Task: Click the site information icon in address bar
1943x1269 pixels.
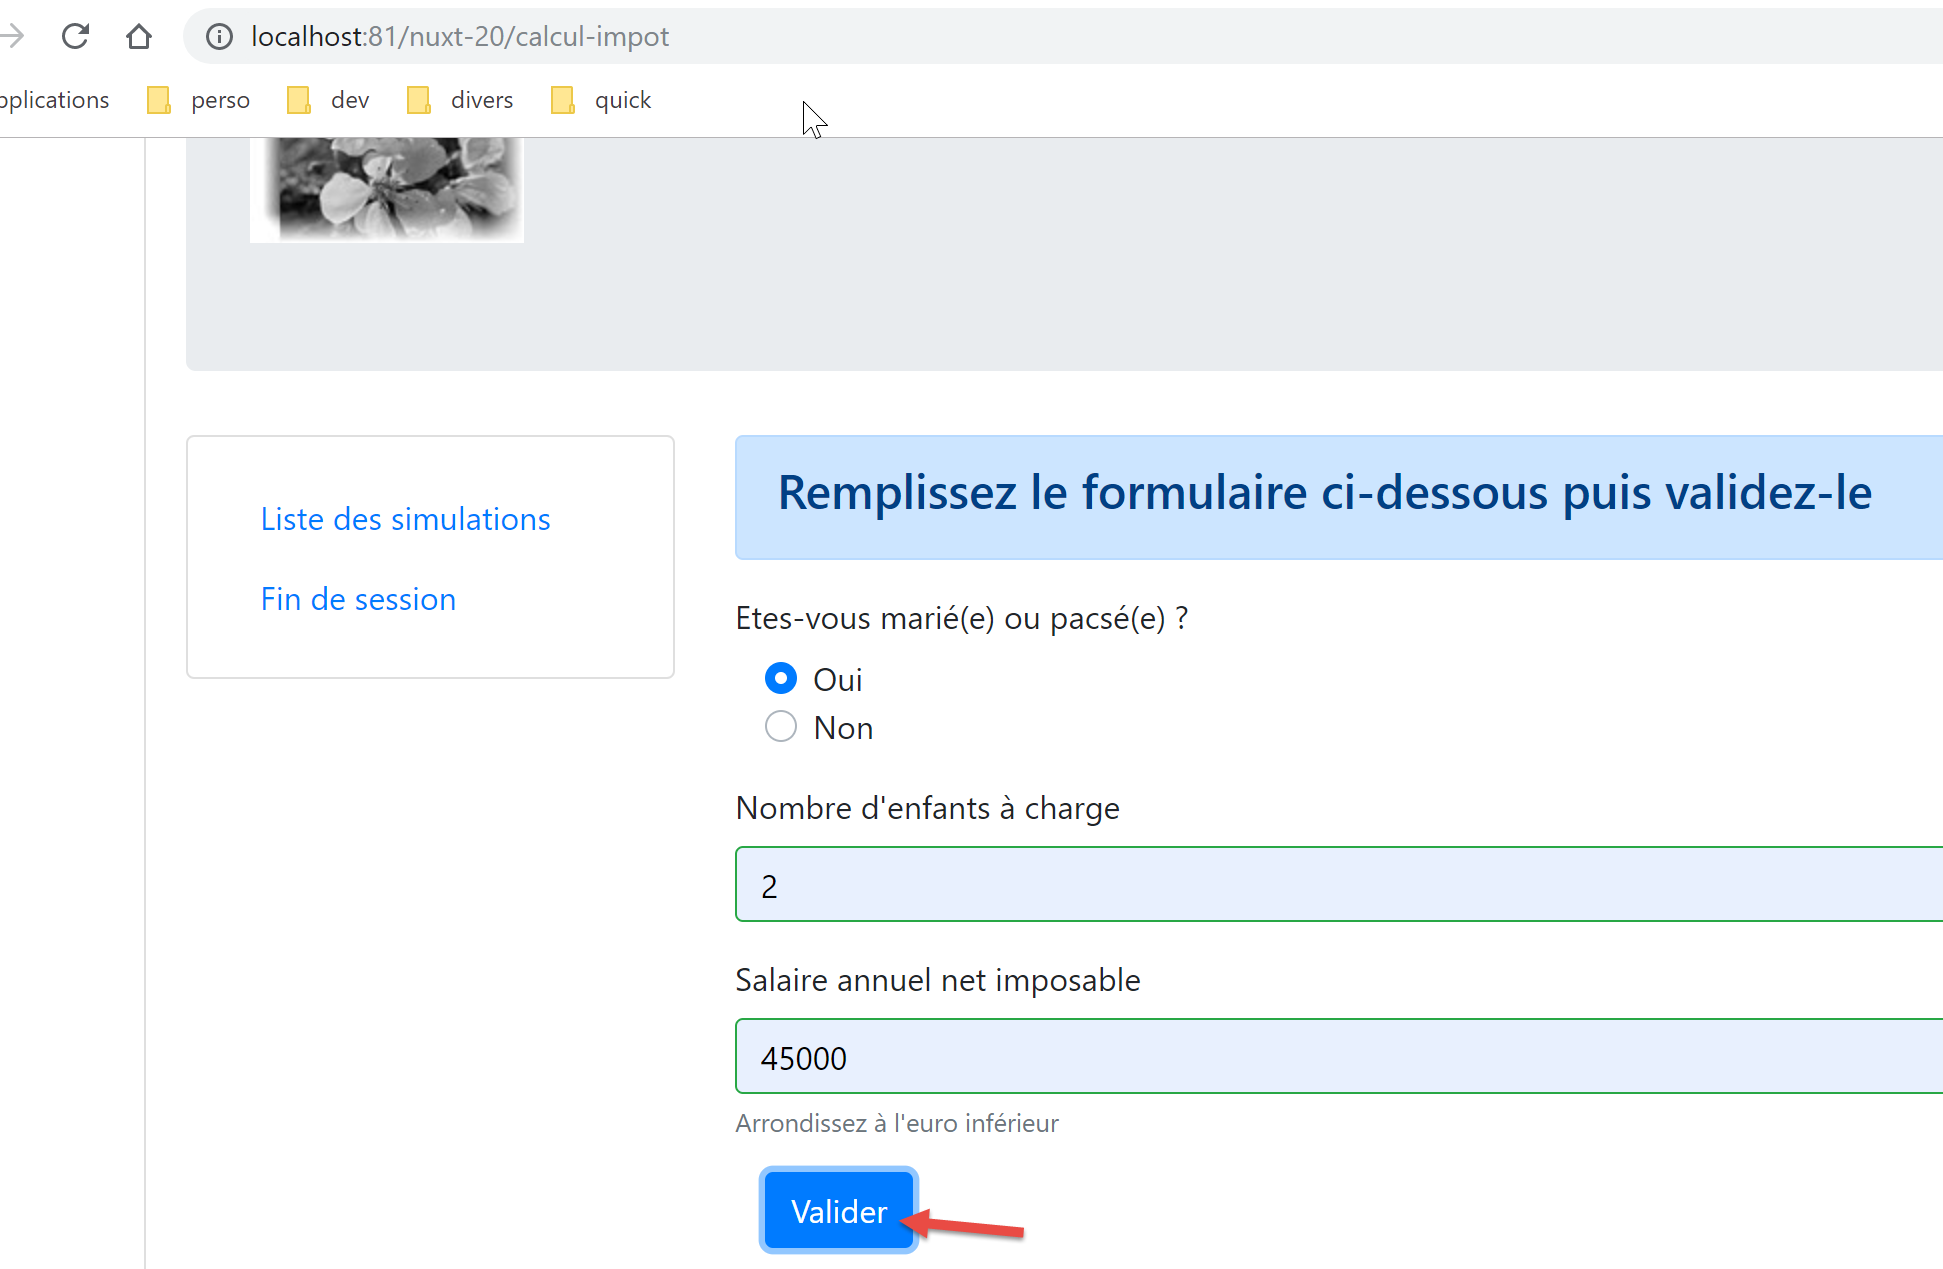Action: pos(219,37)
